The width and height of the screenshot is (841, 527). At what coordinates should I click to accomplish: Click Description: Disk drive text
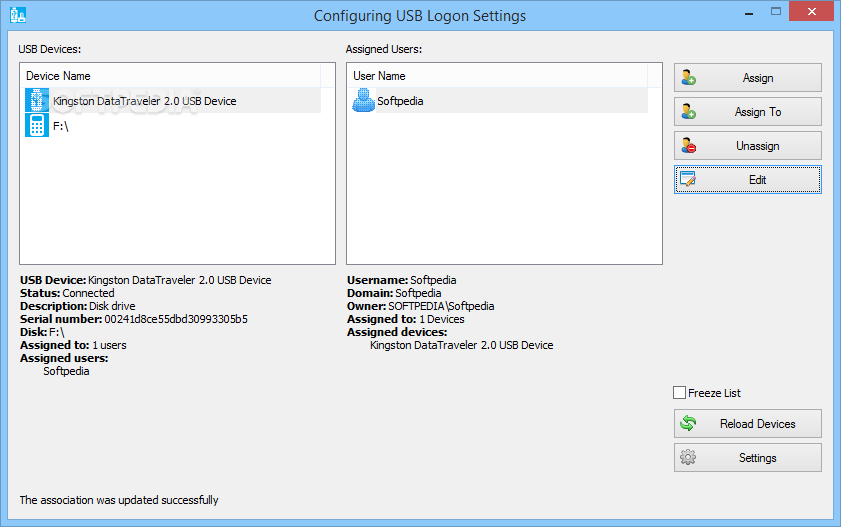tap(78, 306)
